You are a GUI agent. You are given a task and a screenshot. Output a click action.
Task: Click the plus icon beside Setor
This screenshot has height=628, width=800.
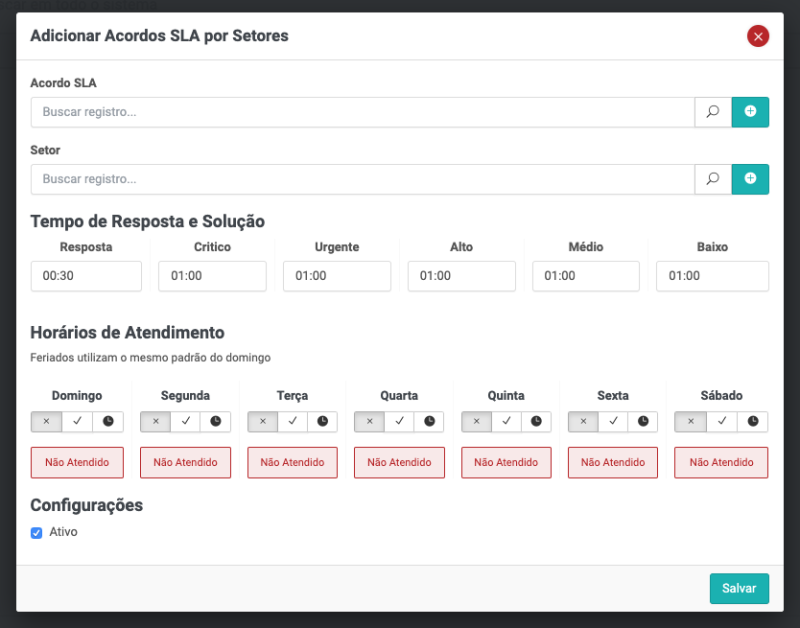(x=750, y=179)
